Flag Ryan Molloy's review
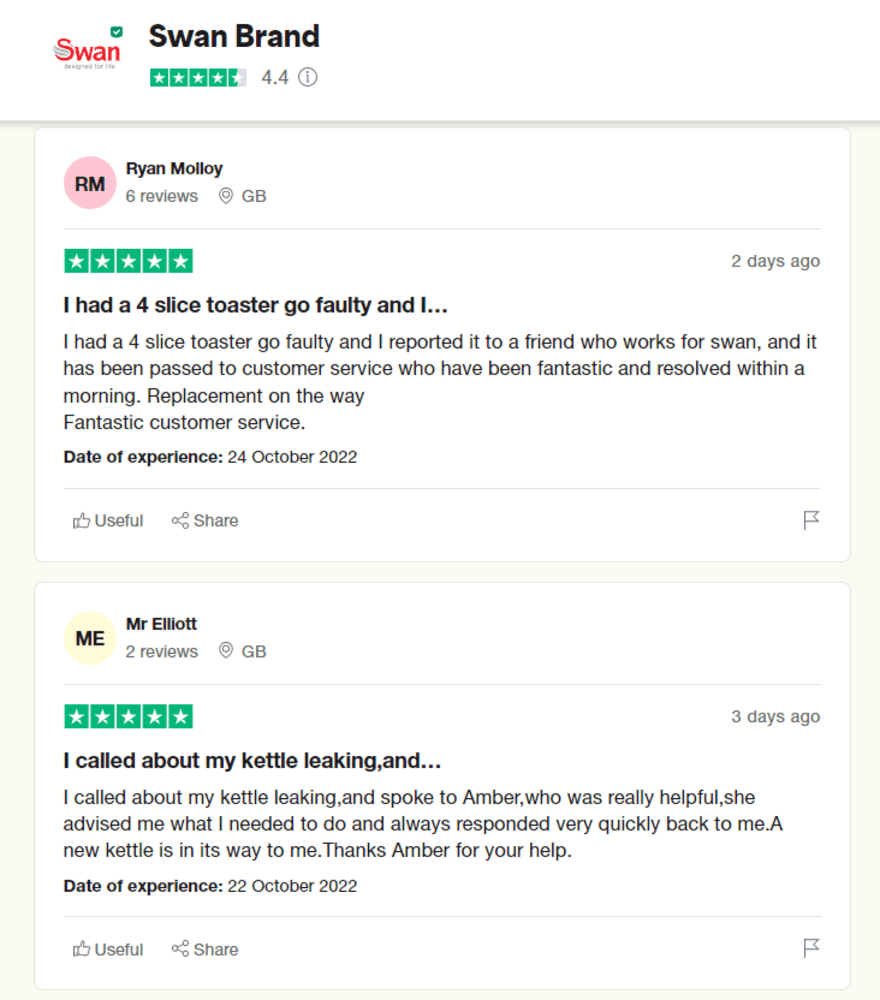 click(x=811, y=520)
